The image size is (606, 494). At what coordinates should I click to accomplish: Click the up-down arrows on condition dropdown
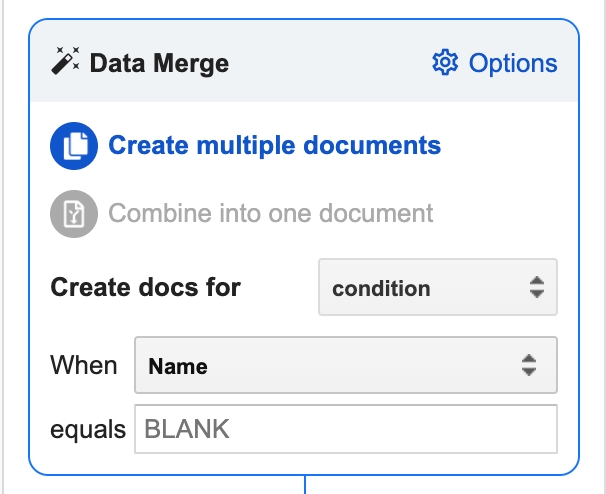coord(536,288)
